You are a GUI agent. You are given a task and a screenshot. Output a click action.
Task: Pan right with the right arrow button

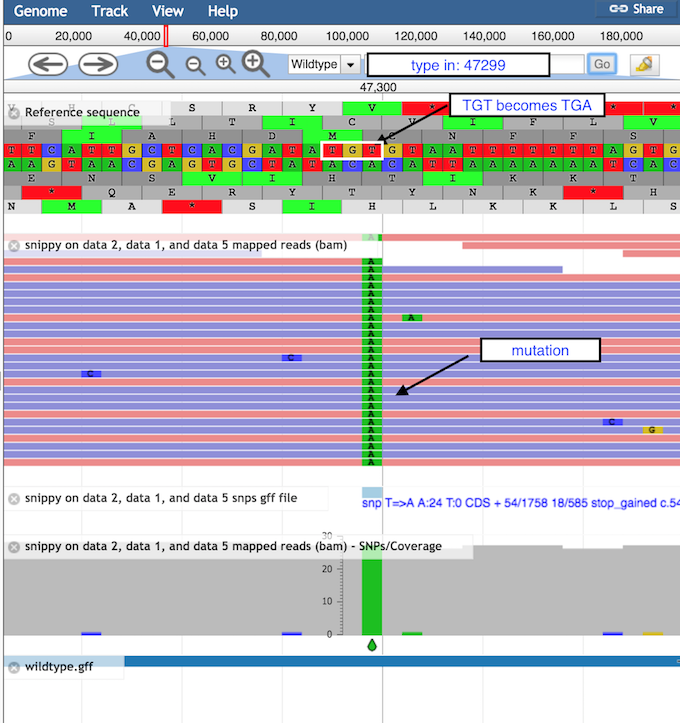tap(99, 64)
